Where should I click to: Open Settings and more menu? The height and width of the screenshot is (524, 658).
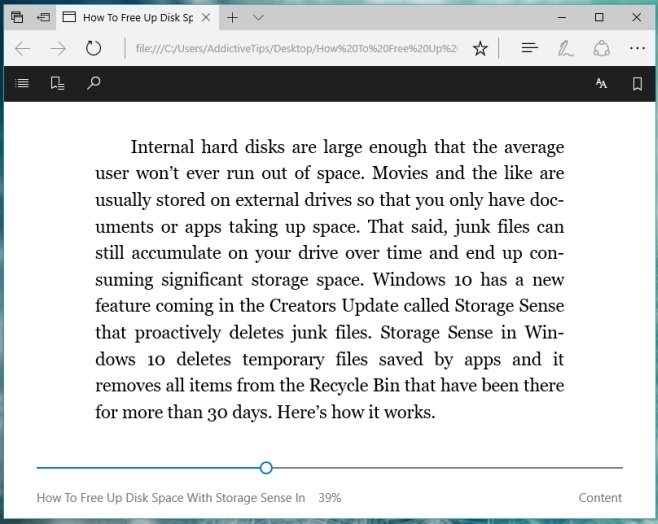point(637,49)
